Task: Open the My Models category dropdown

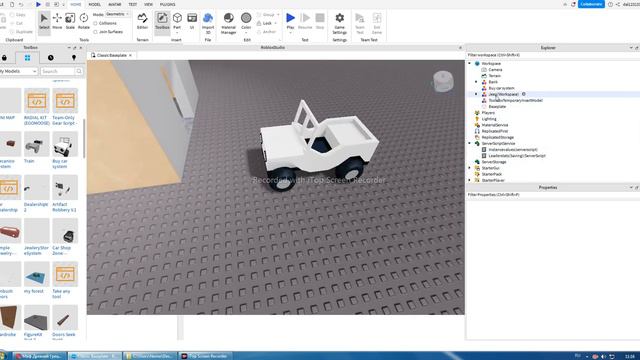Action: click(18, 71)
